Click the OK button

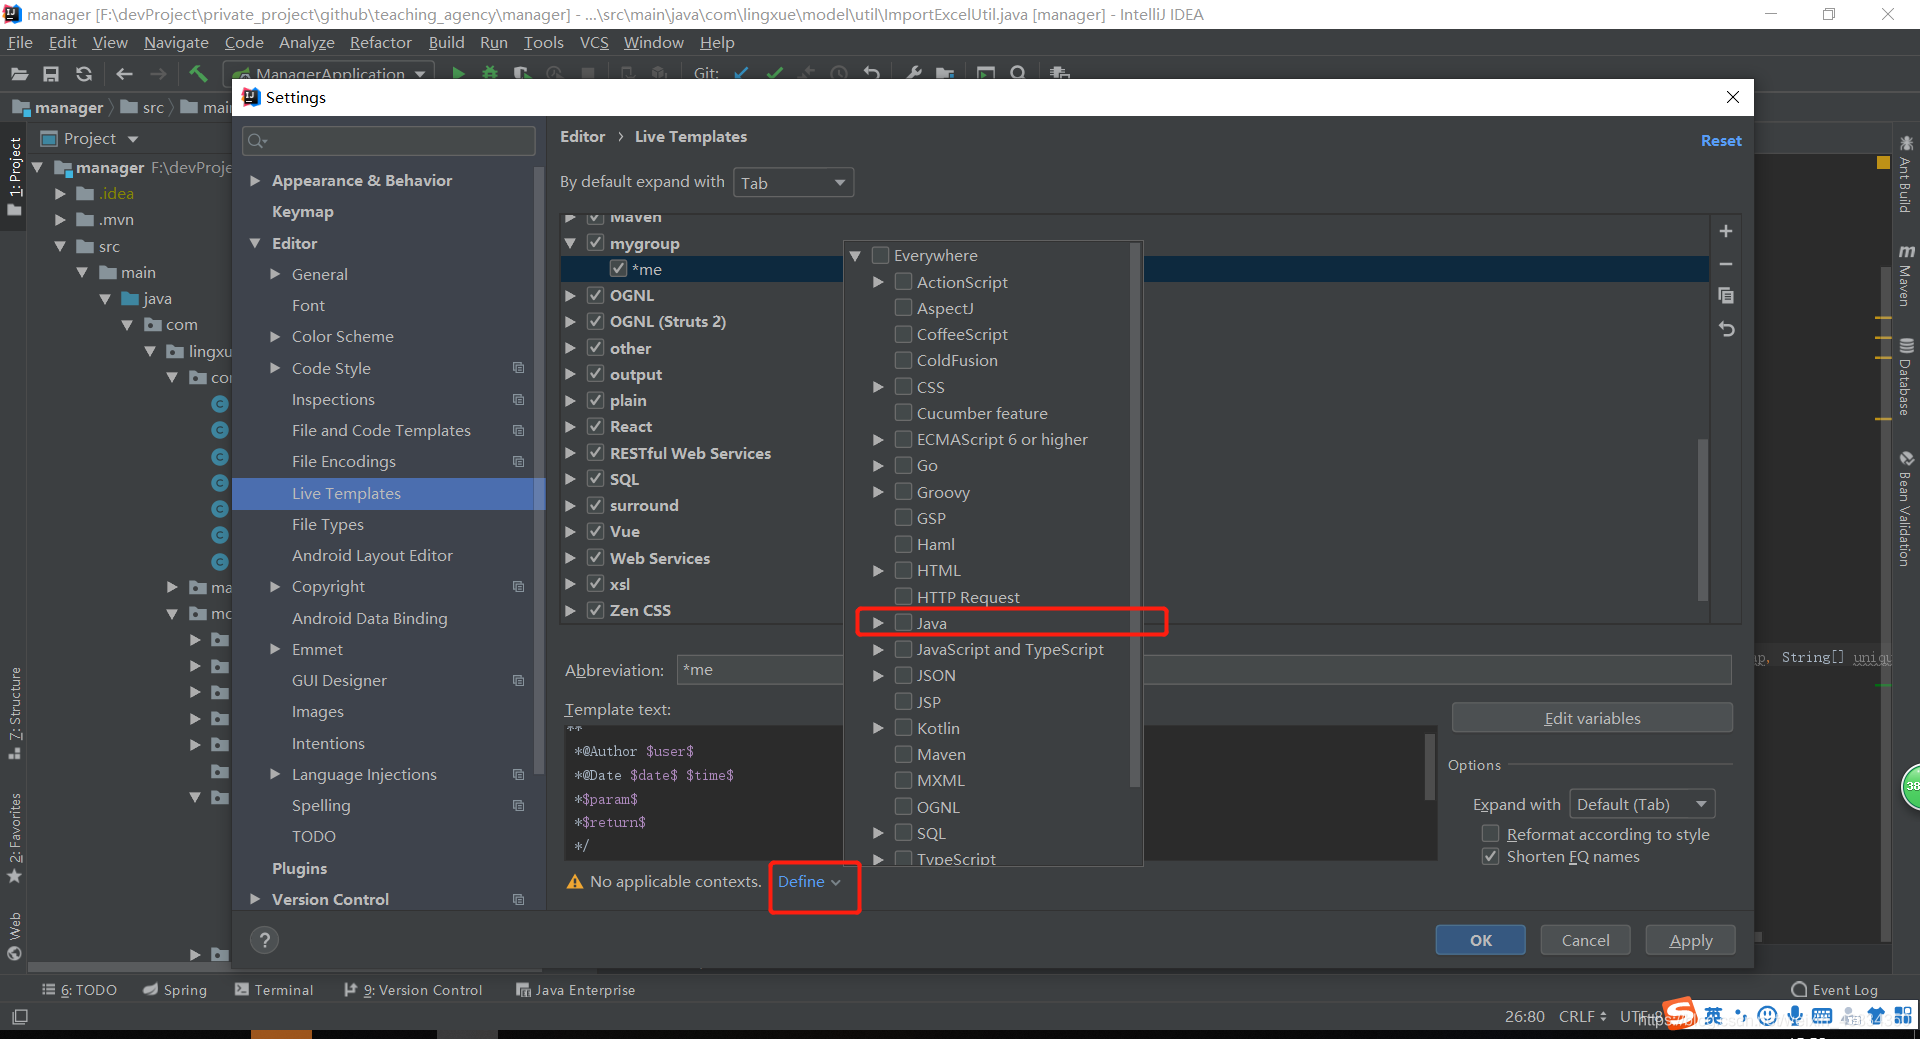click(x=1481, y=940)
